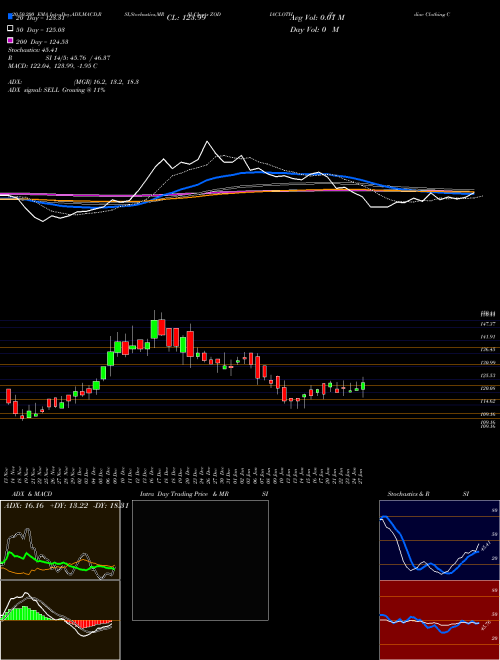Click the blue 20 Day legend swatch
The height and width of the screenshot is (660, 500).
click(x=10, y=17)
